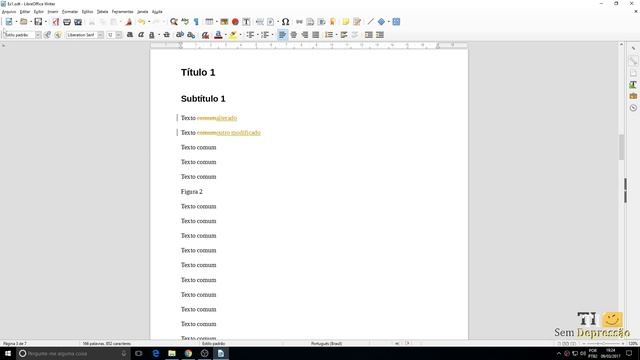Open the font size dropdown
Screen dimensions: 640x360
[118, 35]
